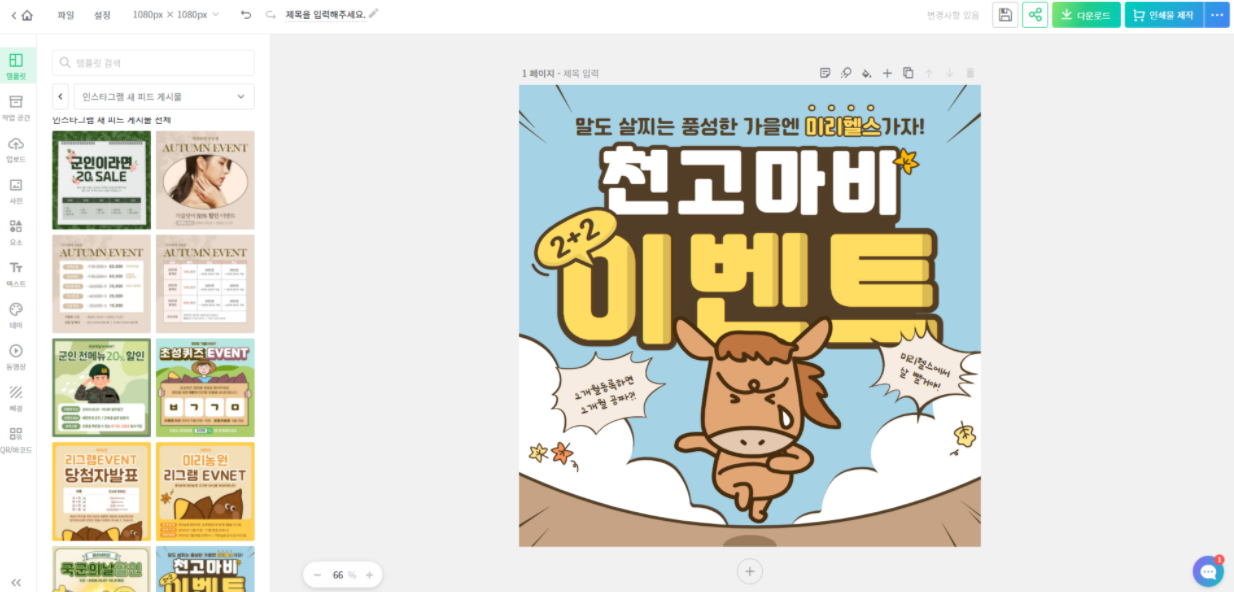Image resolution: width=1234 pixels, height=592 pixels.
Task: Collapse the side panel with double chevron
Action: (x=16, y=582)
